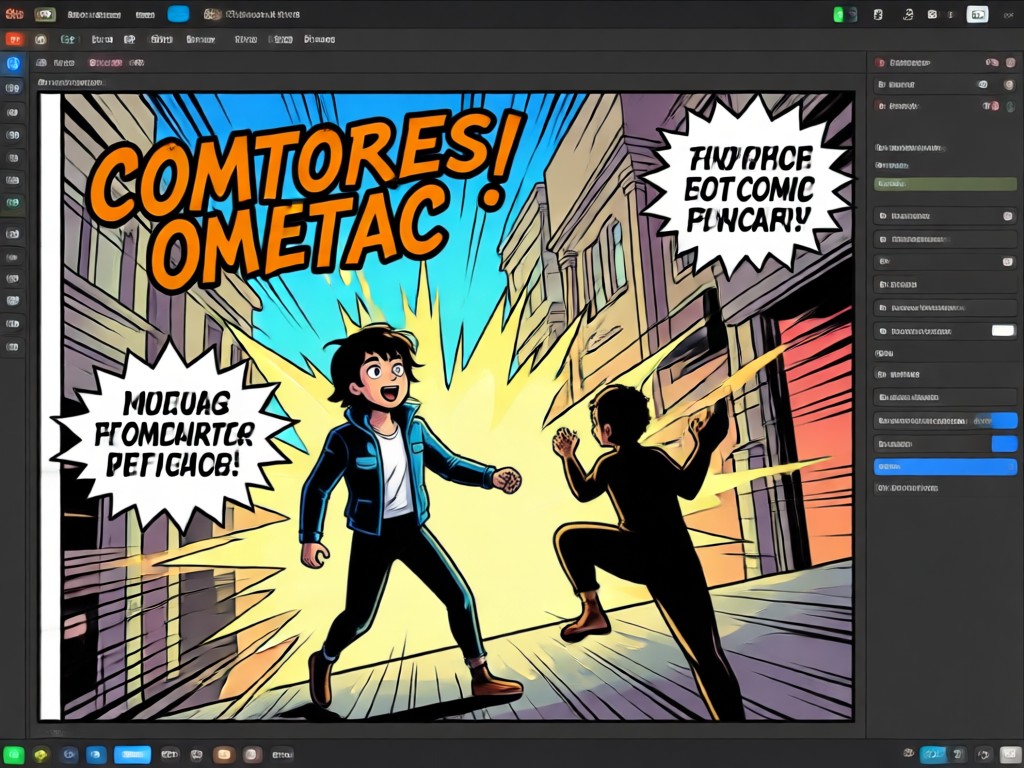Click the orange icon in the bottom bar
Viewport: 1024px width, 768px height.
[x=223, y=754]
